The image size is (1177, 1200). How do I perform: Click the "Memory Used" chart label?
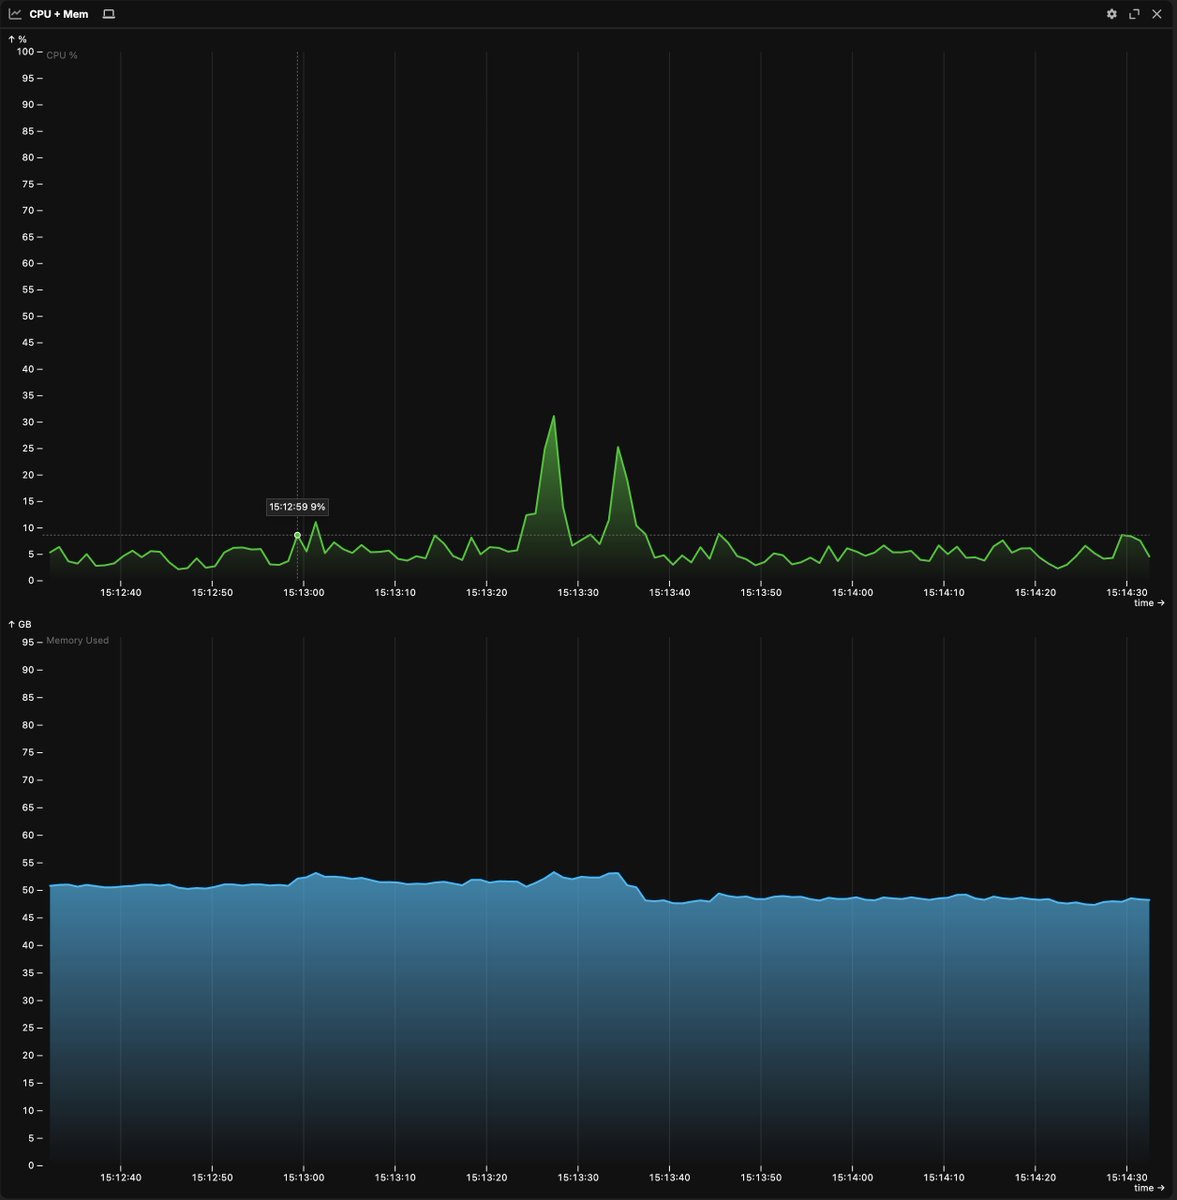coord(77,640)
